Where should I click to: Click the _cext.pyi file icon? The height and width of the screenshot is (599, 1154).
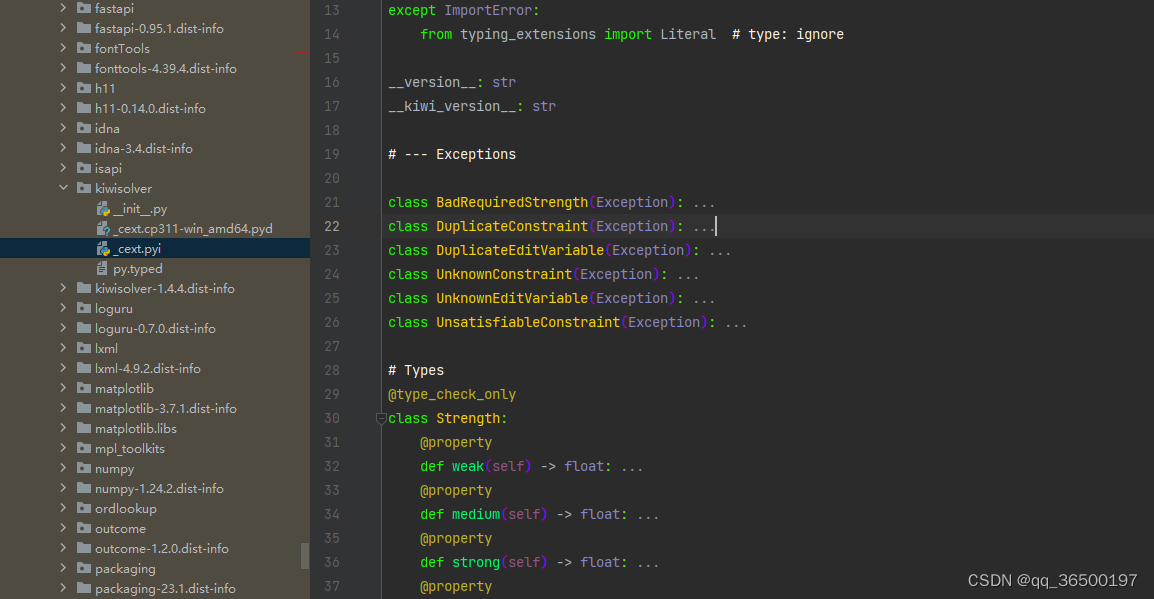(103, 249)
